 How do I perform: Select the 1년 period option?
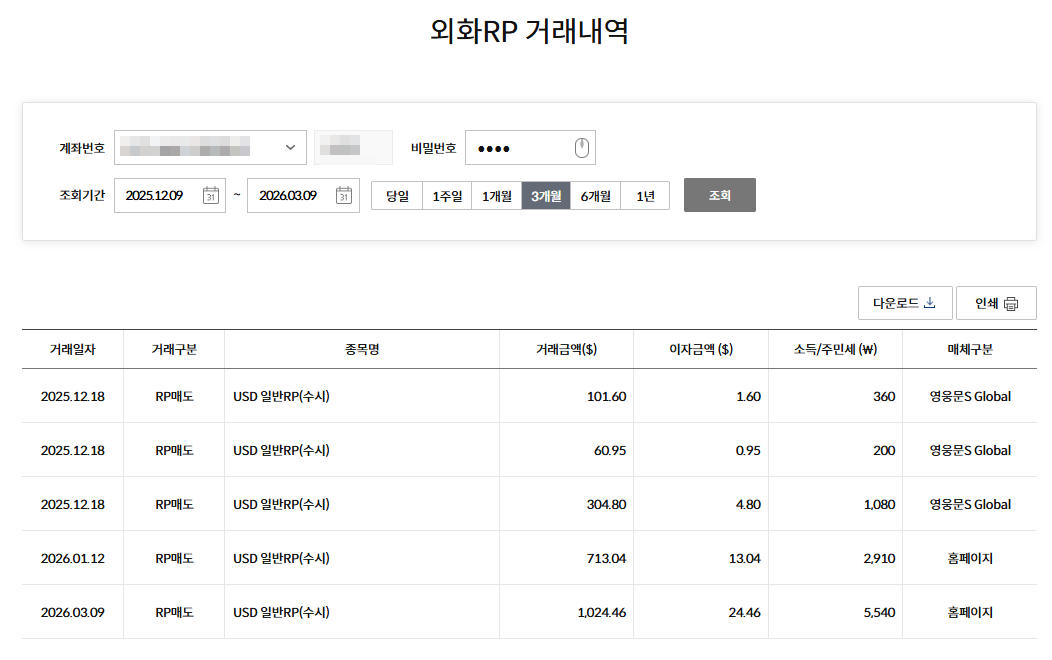coord(645,195)
